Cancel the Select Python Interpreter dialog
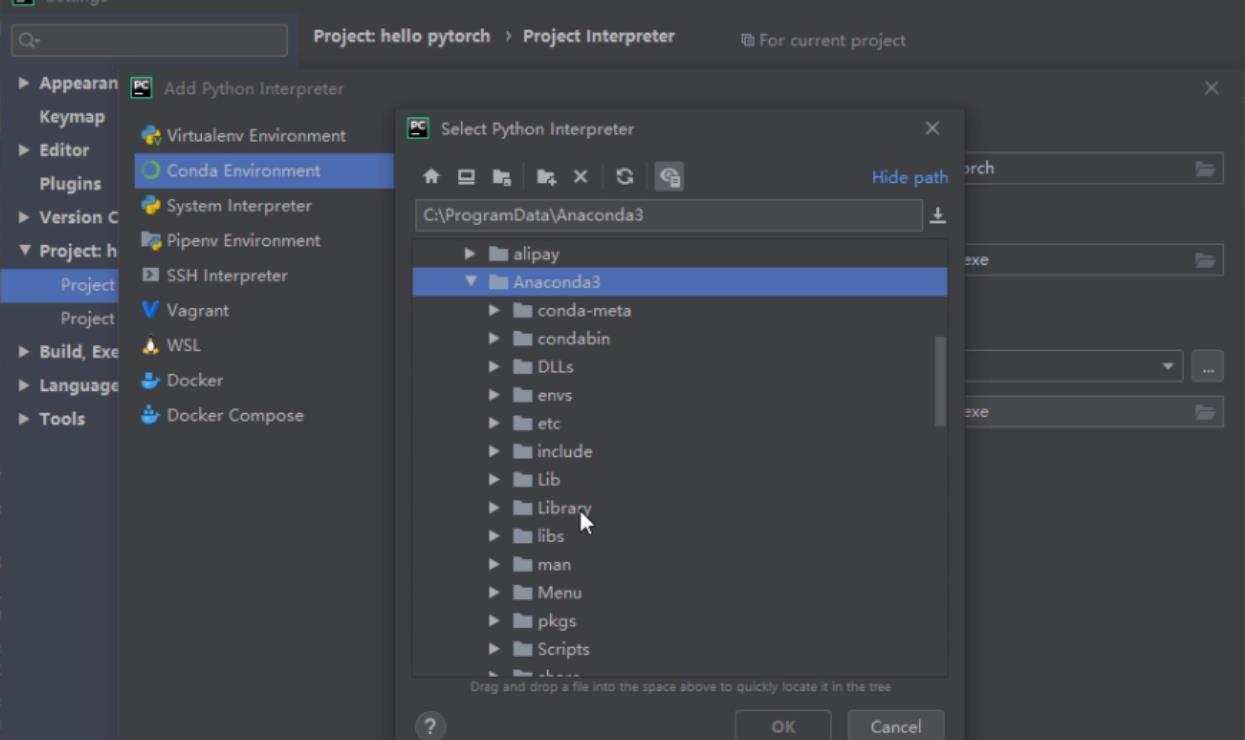This screenshot has width=1245, height=740. click(x=895, y=727)
